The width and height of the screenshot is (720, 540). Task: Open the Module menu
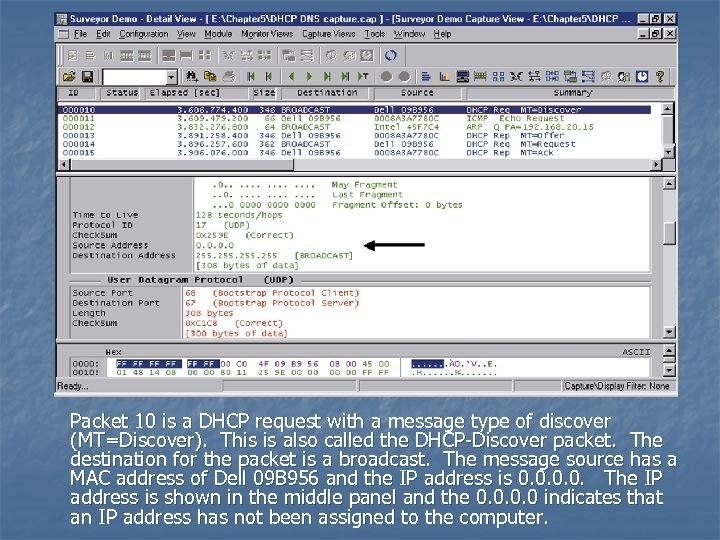[x=218, y=34]
